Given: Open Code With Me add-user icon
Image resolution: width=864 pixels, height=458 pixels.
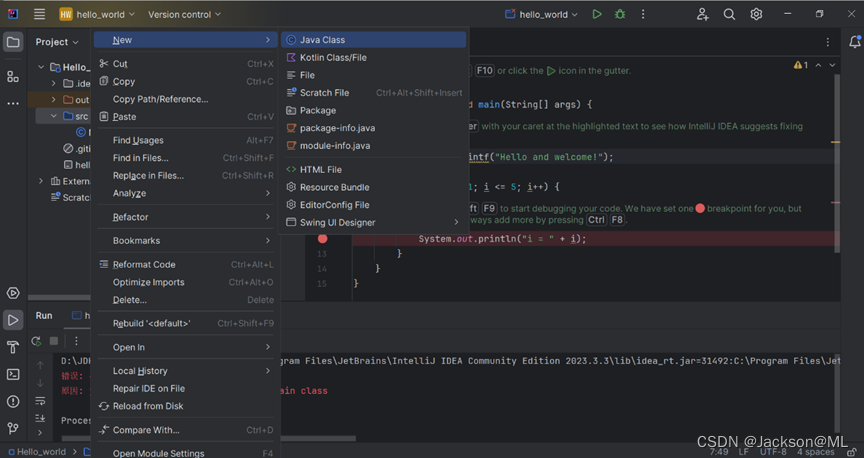Looking at the screenshot, I should click(x=702, y=14).
